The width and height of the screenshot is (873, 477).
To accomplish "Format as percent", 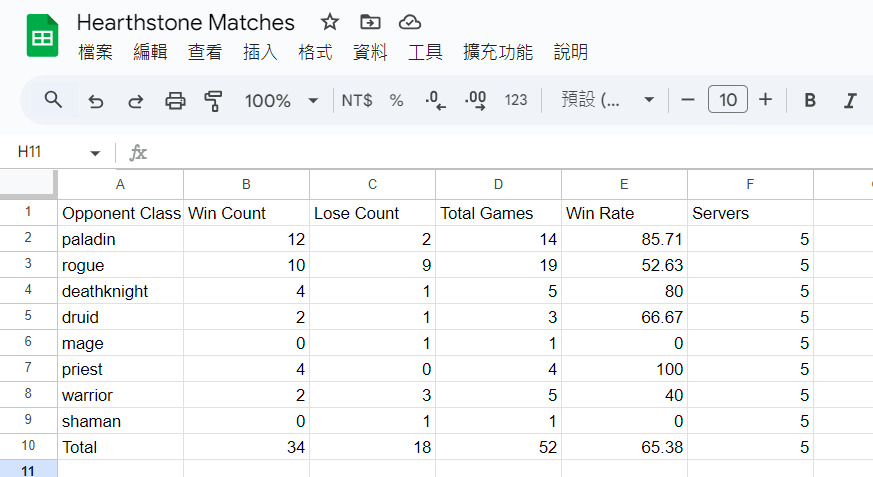I will tap(396, 100).
